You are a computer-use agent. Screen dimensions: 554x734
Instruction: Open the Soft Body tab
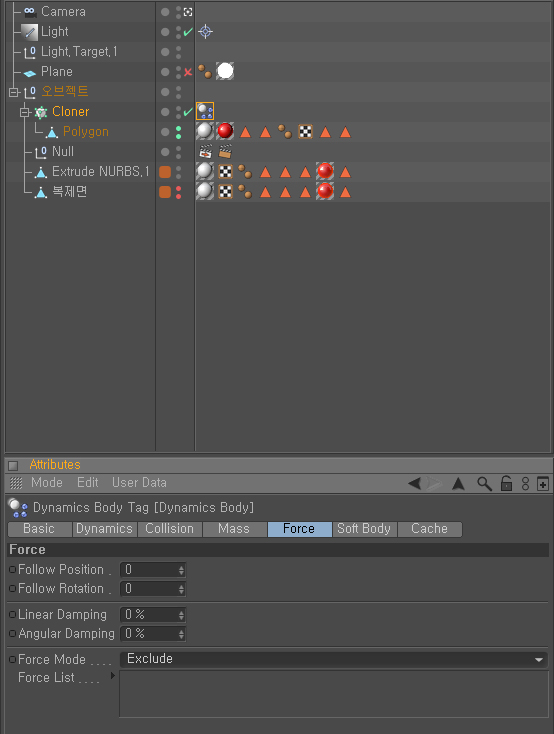pyautogui.click(x=364, y=529)
